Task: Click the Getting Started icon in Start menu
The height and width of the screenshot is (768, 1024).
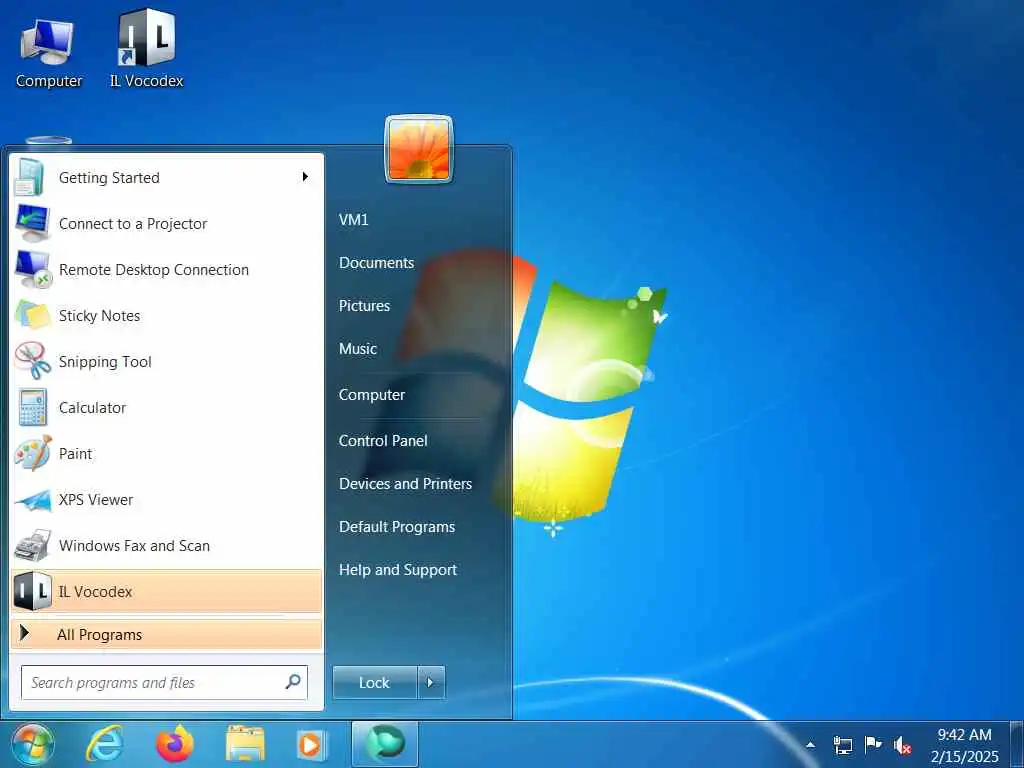Action: click(x=30, y=177)
